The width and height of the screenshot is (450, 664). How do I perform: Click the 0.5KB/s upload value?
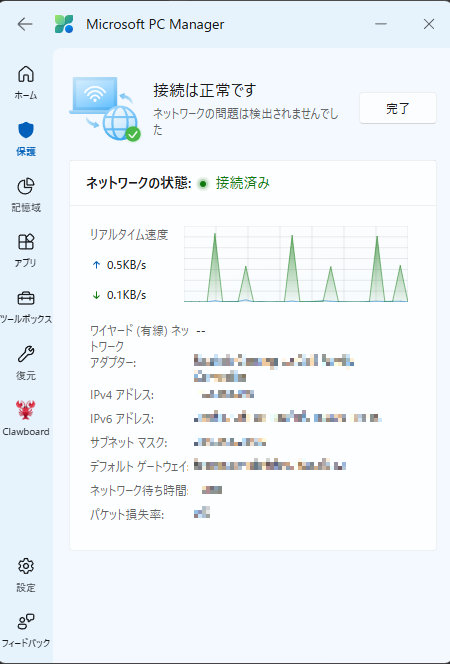tap(126, 265)
